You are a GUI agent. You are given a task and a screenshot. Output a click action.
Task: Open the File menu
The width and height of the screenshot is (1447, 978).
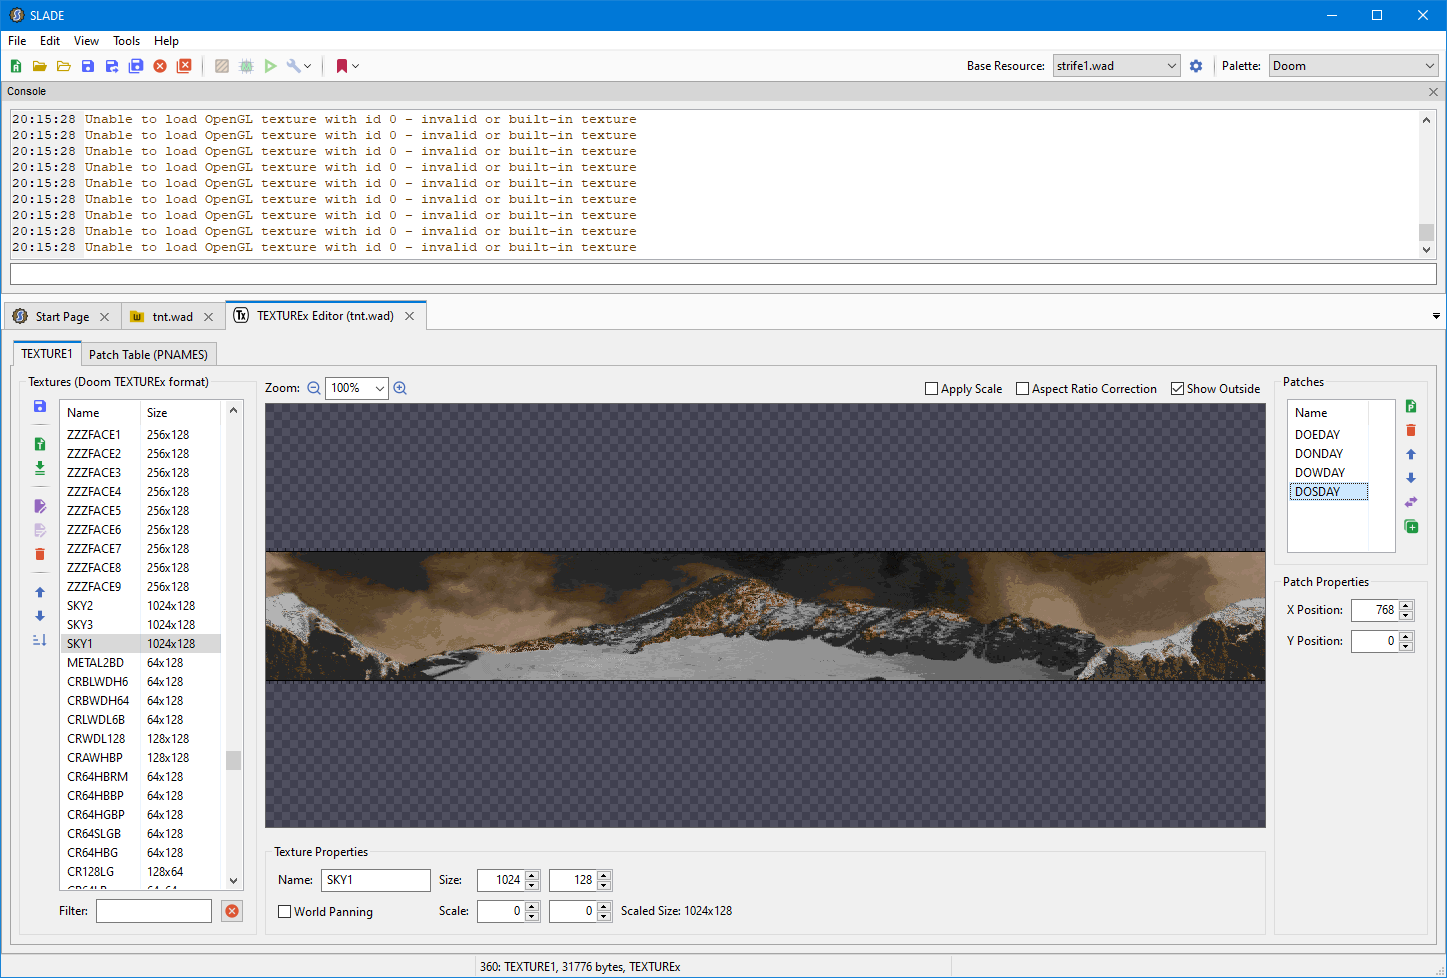[x=17, y=41]
